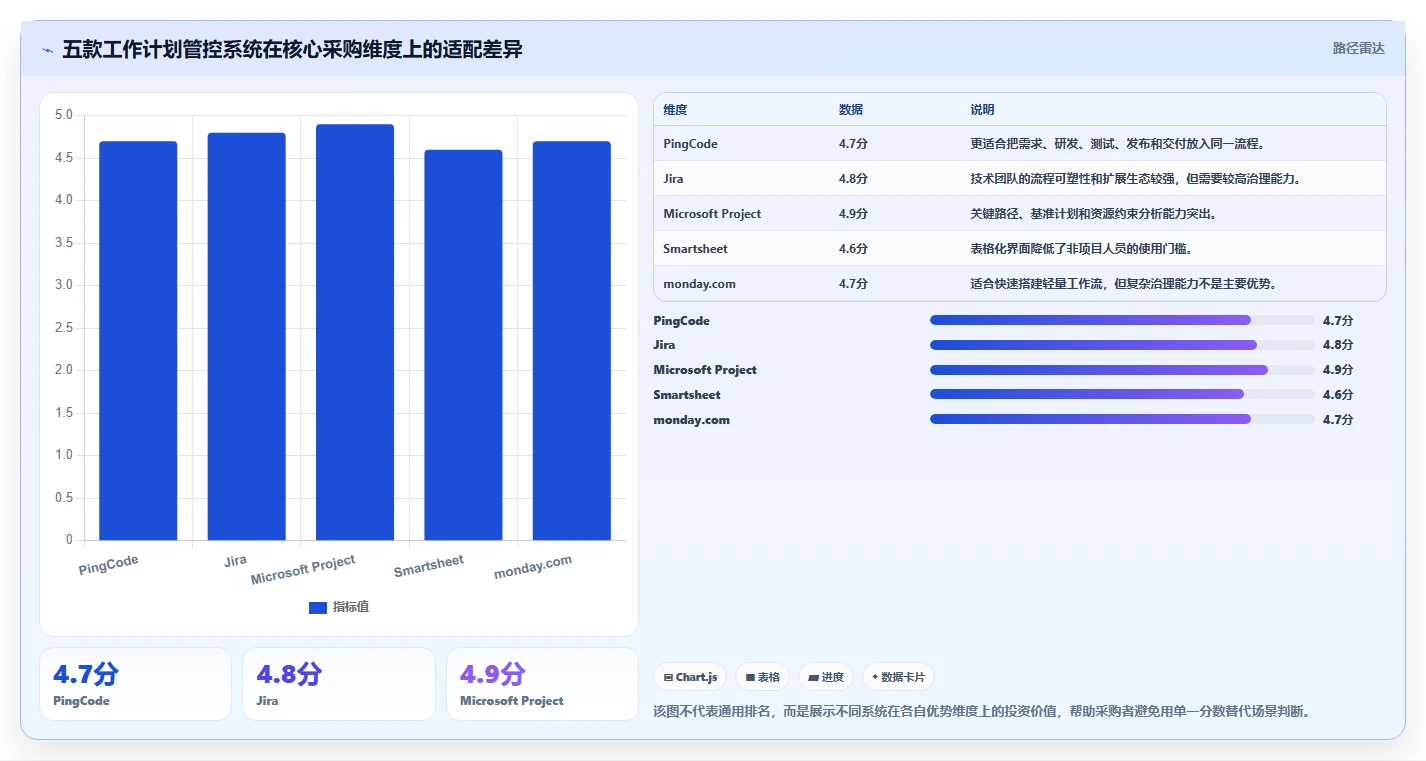The height and width of the screenshot is (761, 1426).
Task: Click the 进度 tag chip
Action: [826, 677]
